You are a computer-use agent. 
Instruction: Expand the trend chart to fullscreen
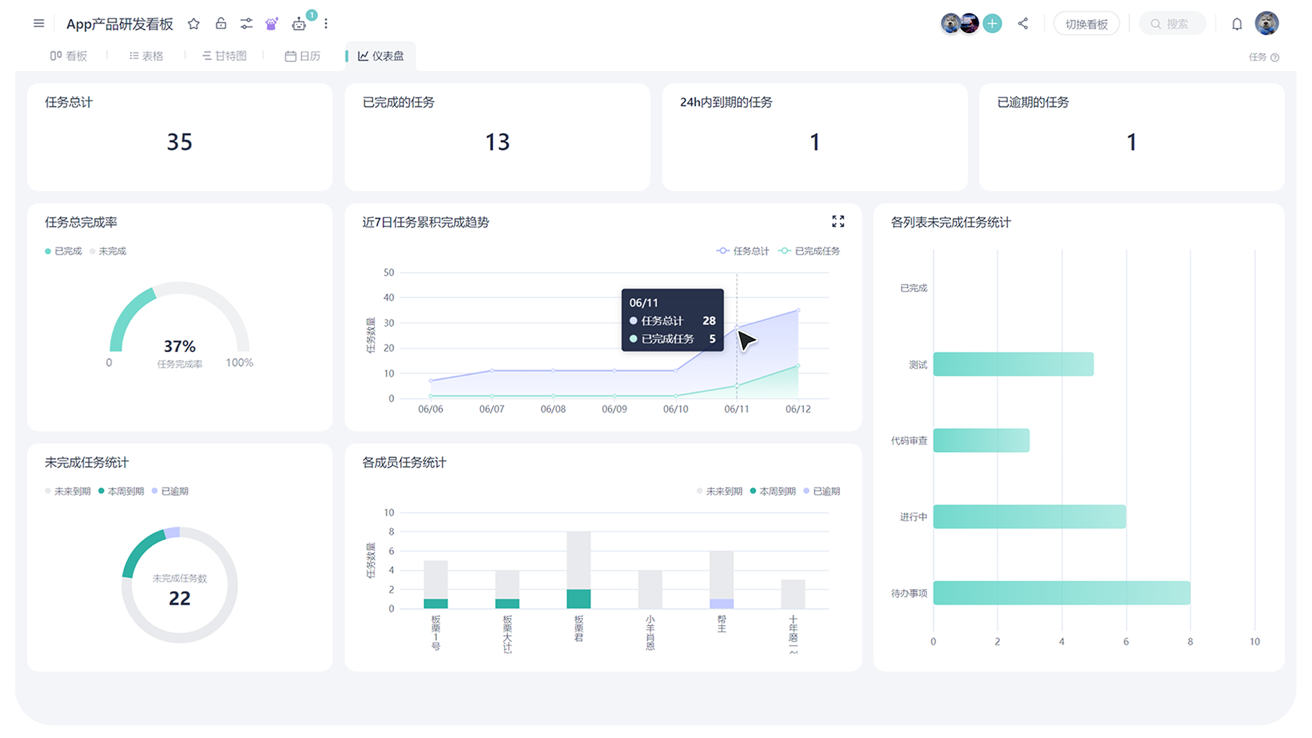(838, 221)
